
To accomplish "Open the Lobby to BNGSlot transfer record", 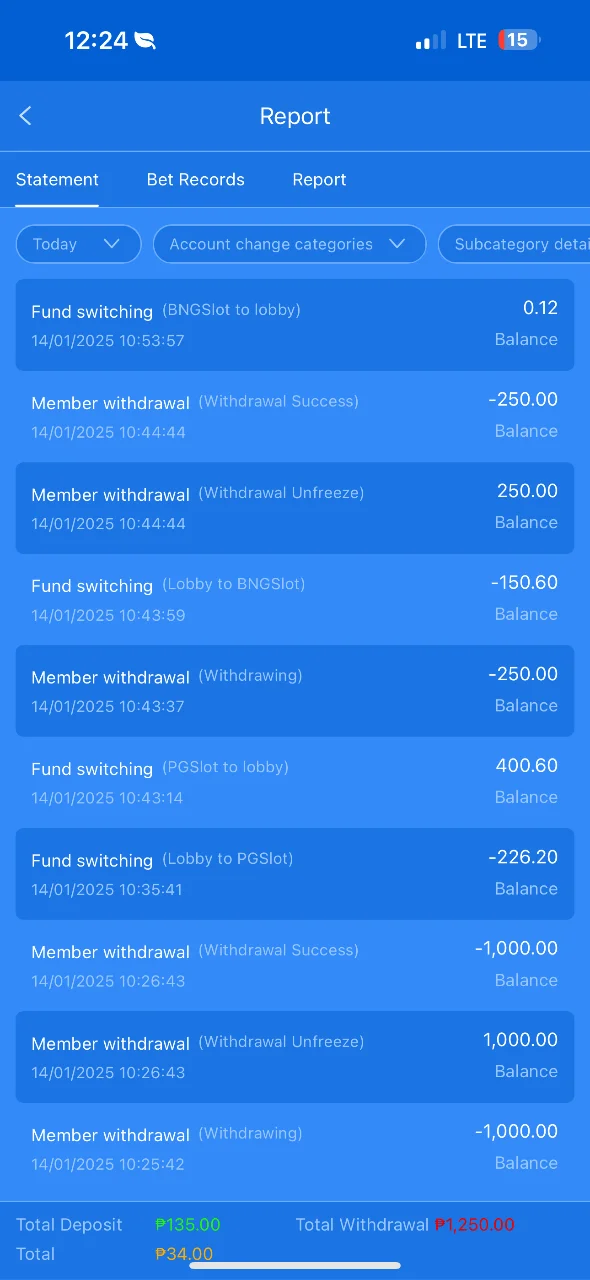I will pos(295,599).
